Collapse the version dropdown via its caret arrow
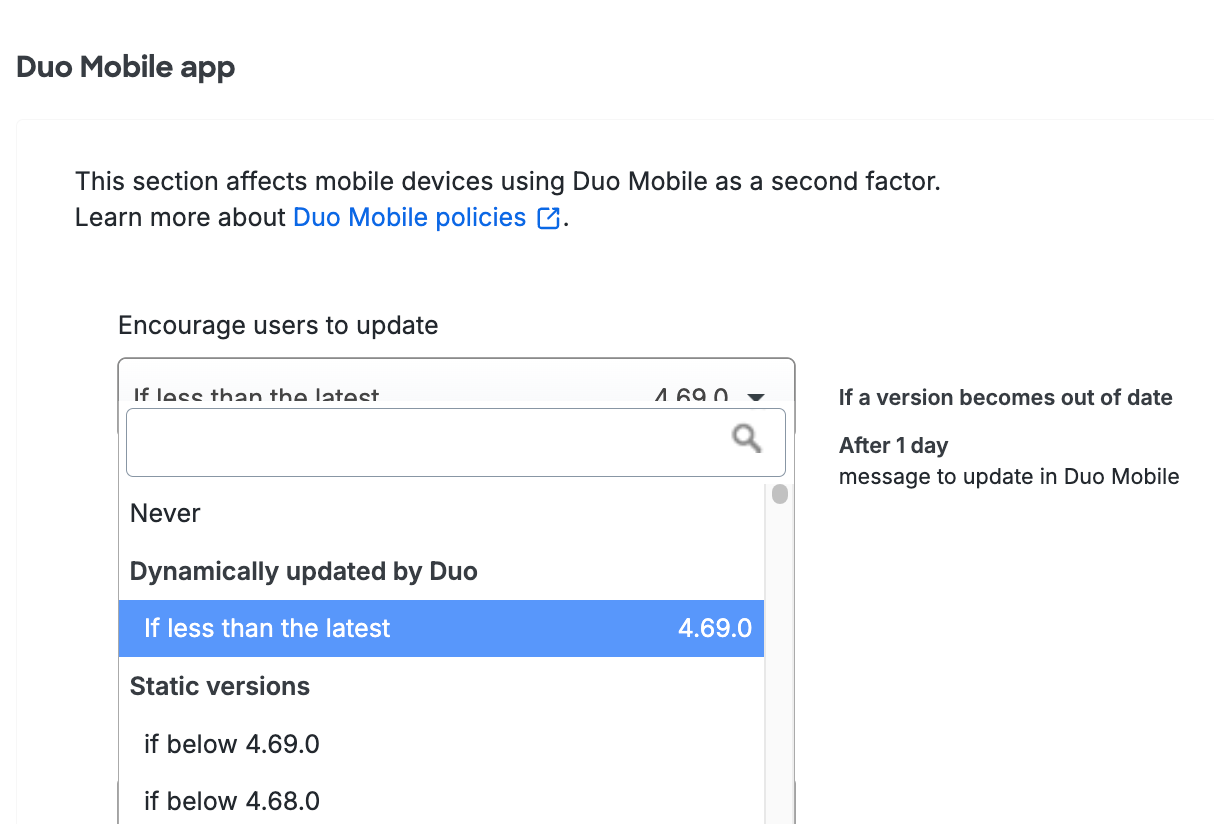The height and width of the screenshot is (824, 1214). [757, 397]
